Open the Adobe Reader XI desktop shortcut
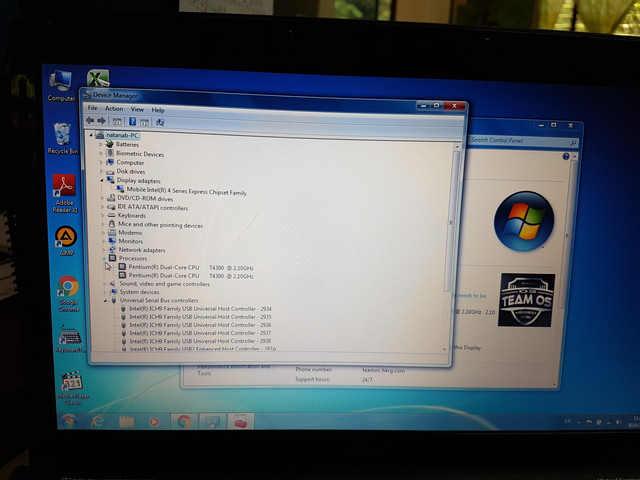The height and width of the screenshot is (480, 640). pos(64,193)
